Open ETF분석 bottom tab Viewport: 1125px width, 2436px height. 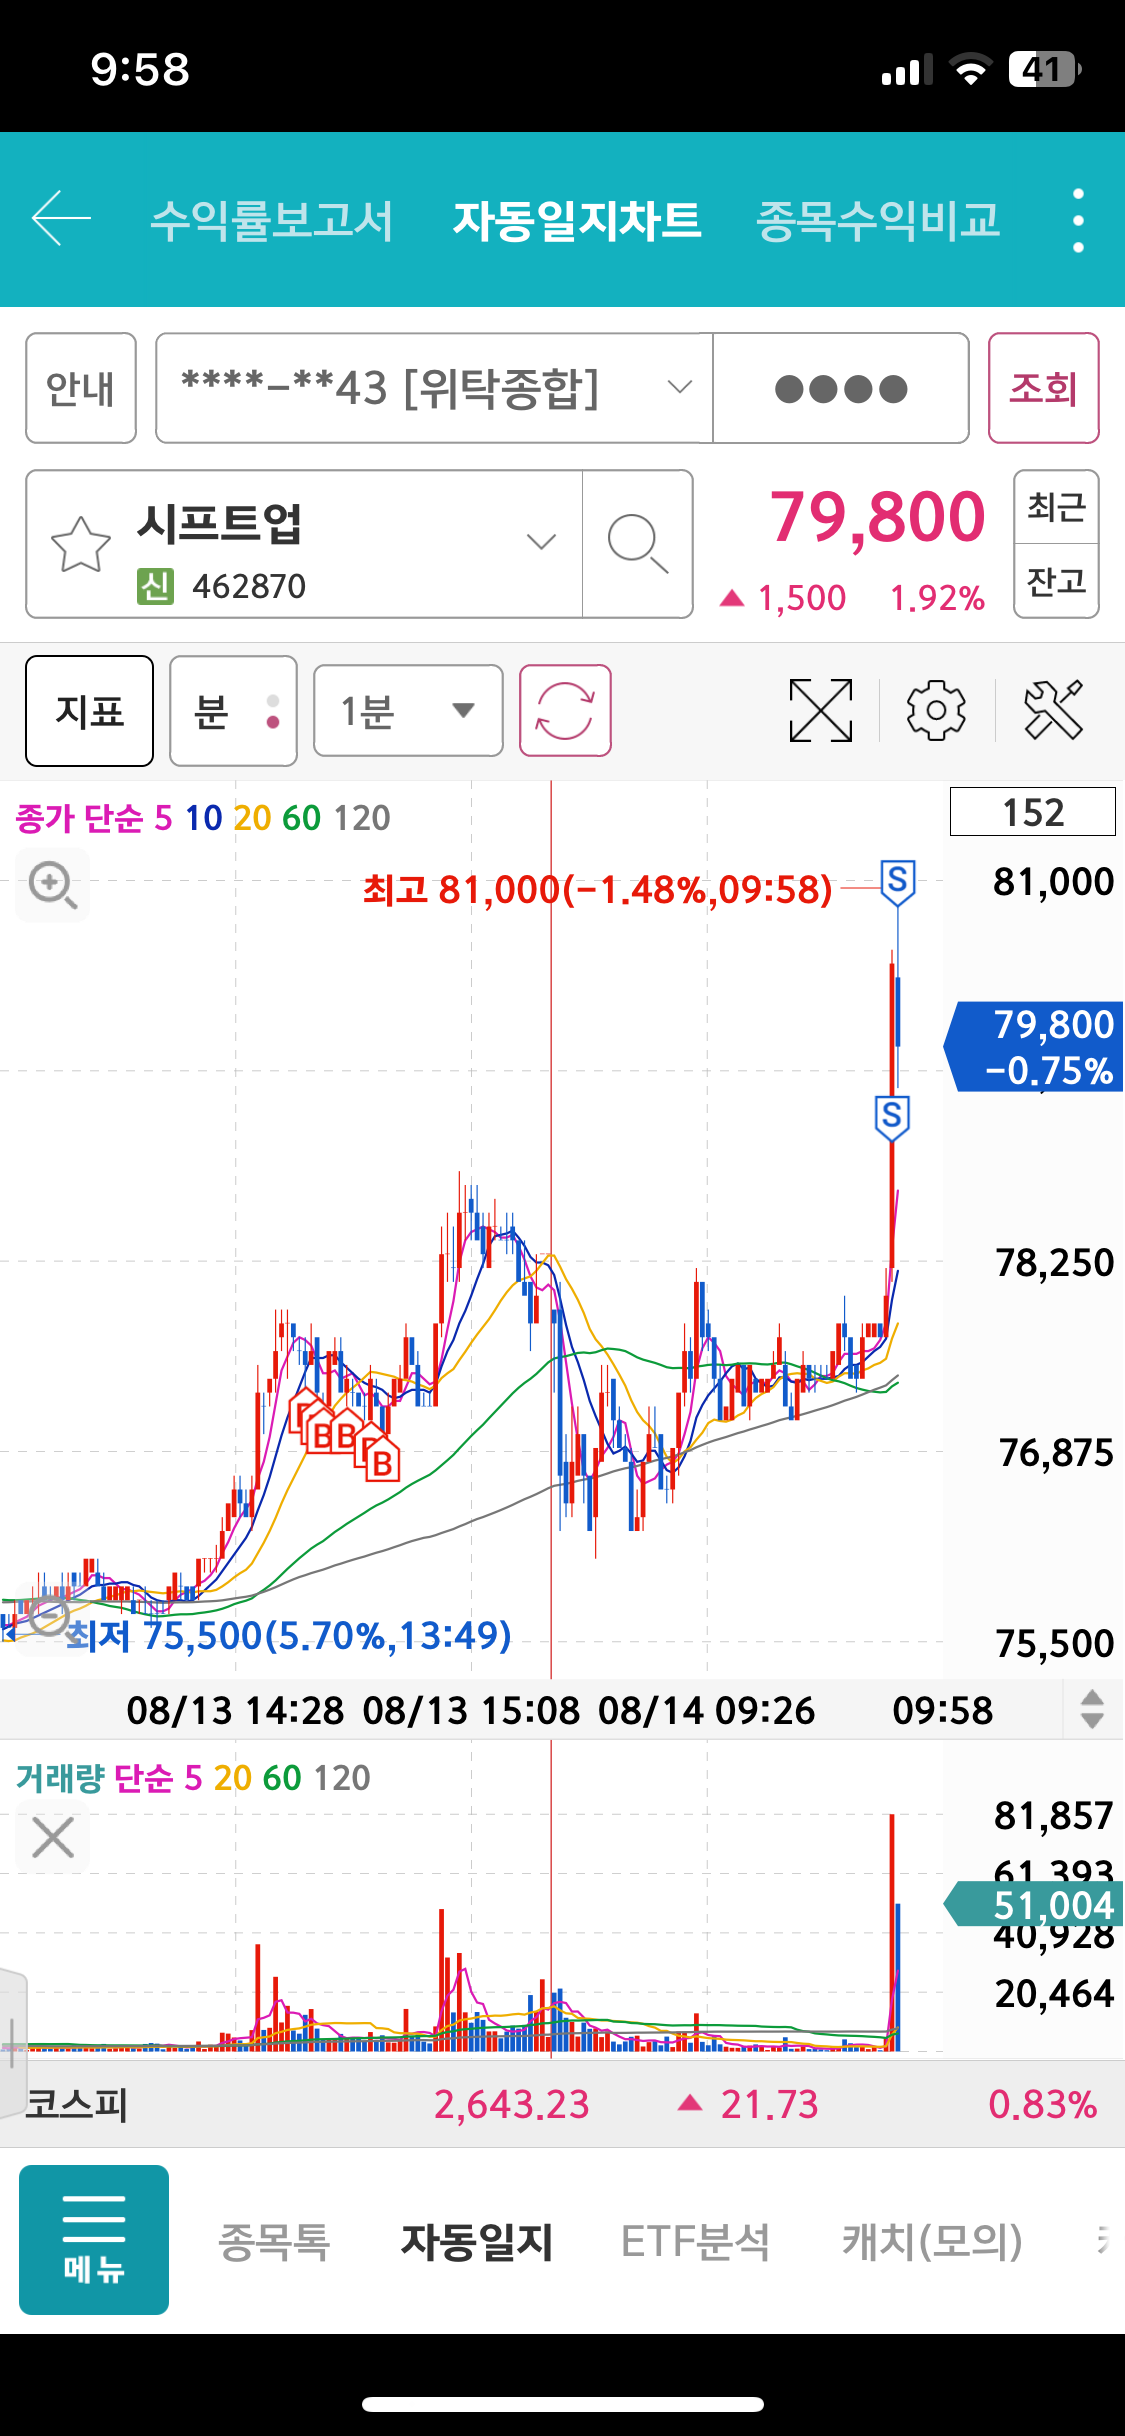695,2241
